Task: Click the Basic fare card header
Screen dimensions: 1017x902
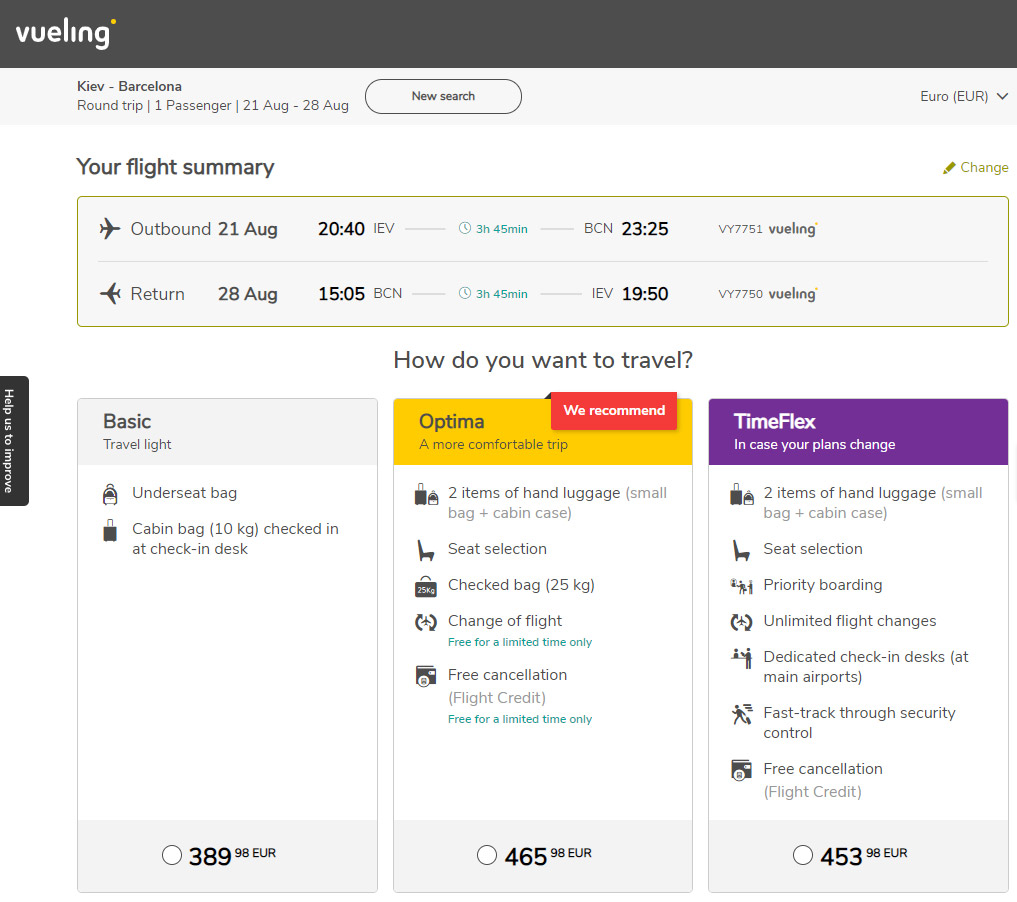Action: 228,432
